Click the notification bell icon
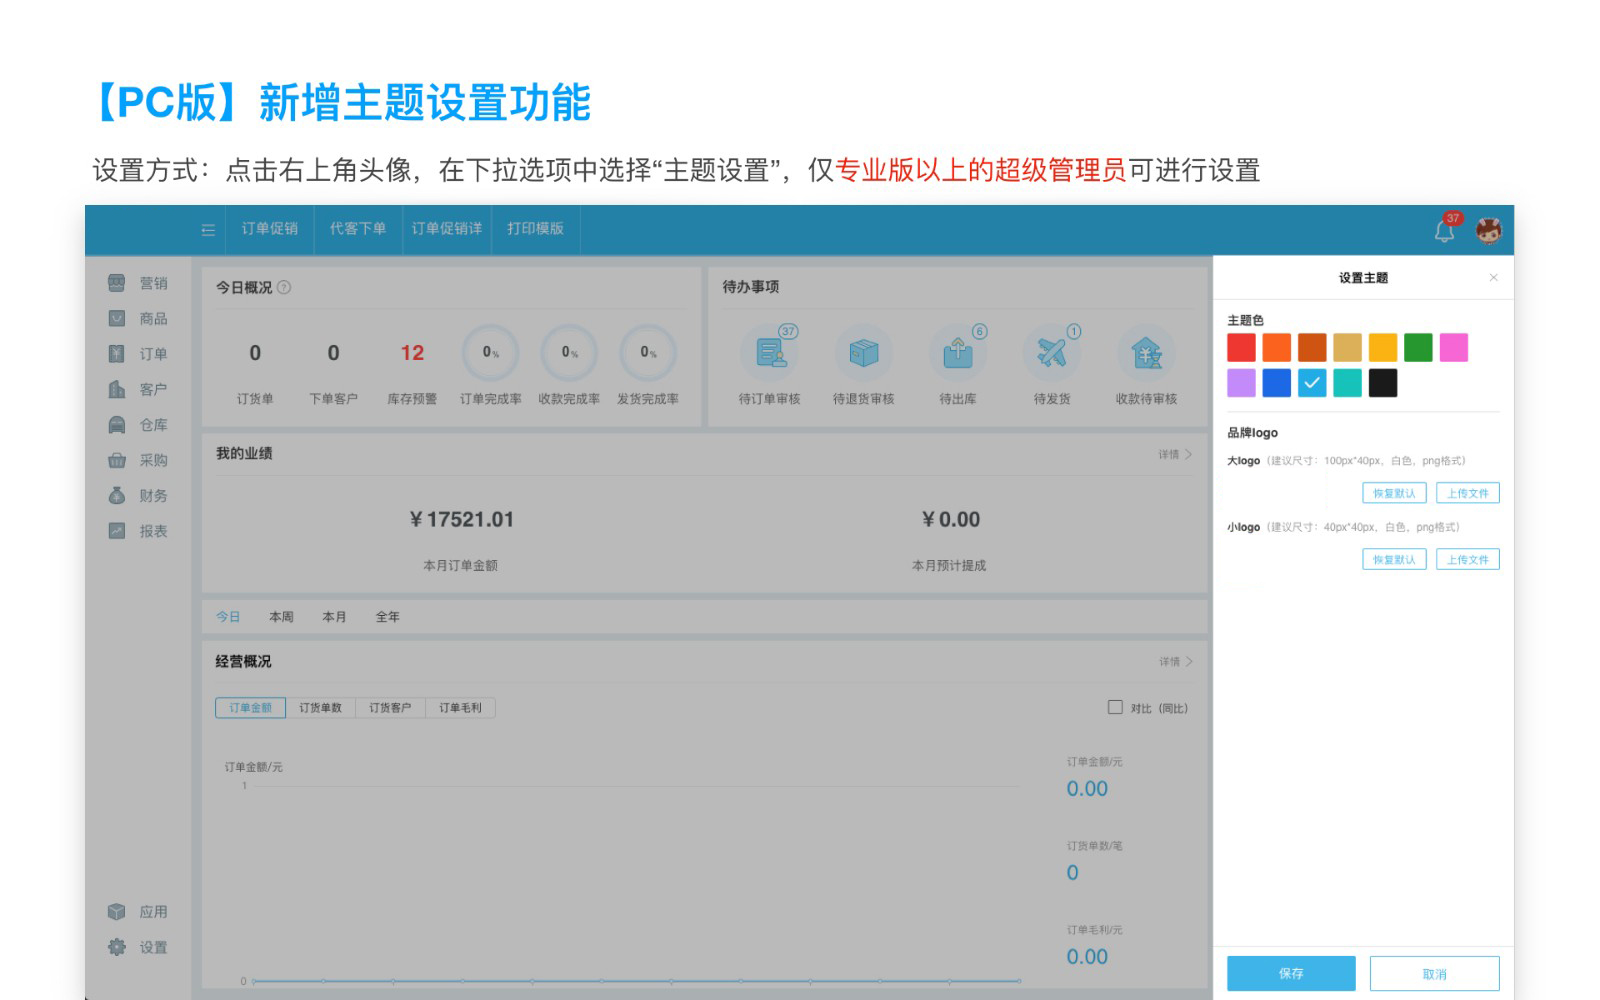1600x1000 pixels. 1444,231
